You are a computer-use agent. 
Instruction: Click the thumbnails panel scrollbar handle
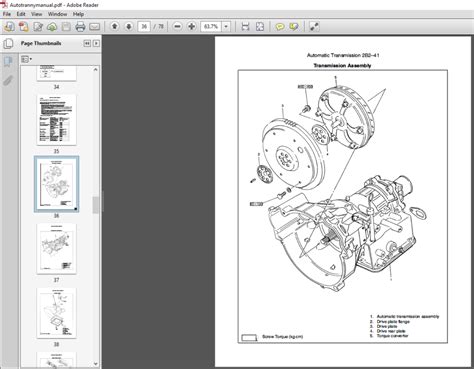tap(96, 205)
